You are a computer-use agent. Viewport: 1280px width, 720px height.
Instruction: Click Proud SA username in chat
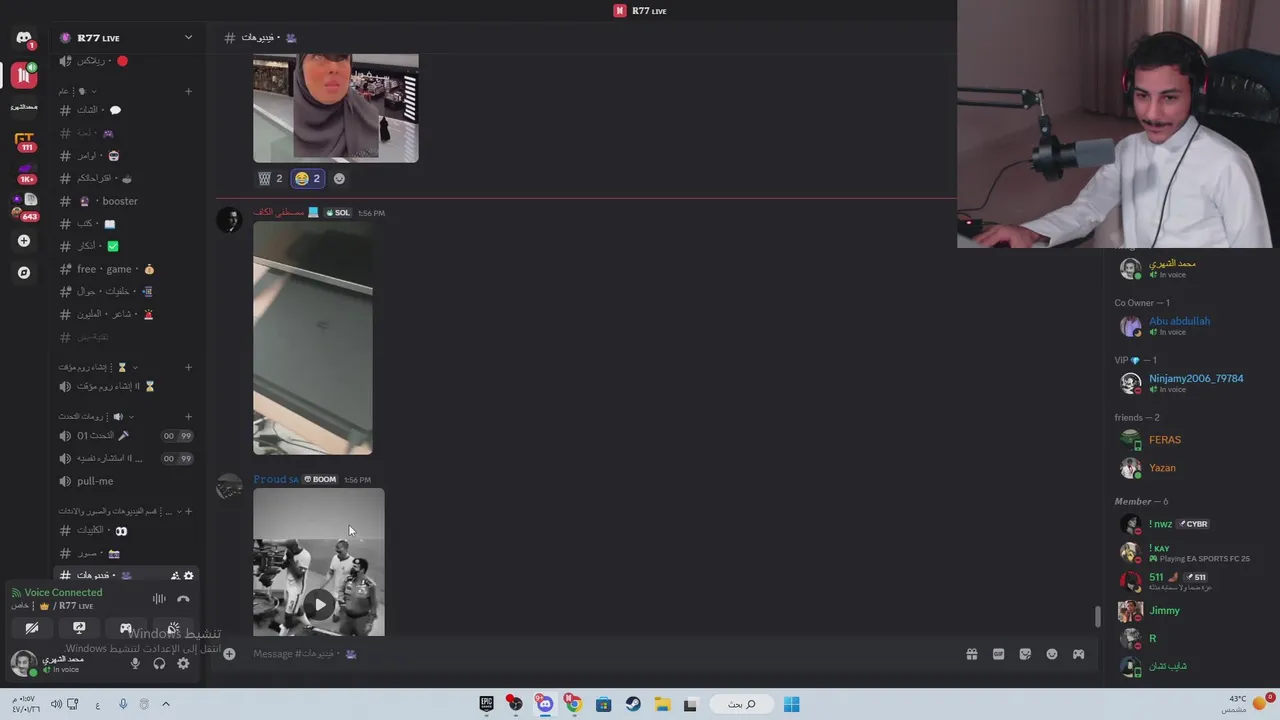pos(276,479)
